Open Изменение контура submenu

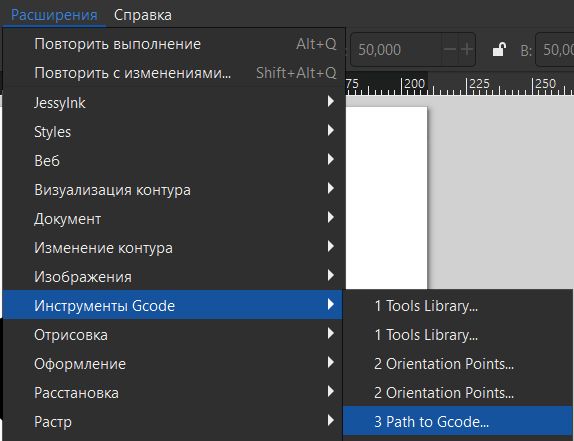click(x=174, y=248)
